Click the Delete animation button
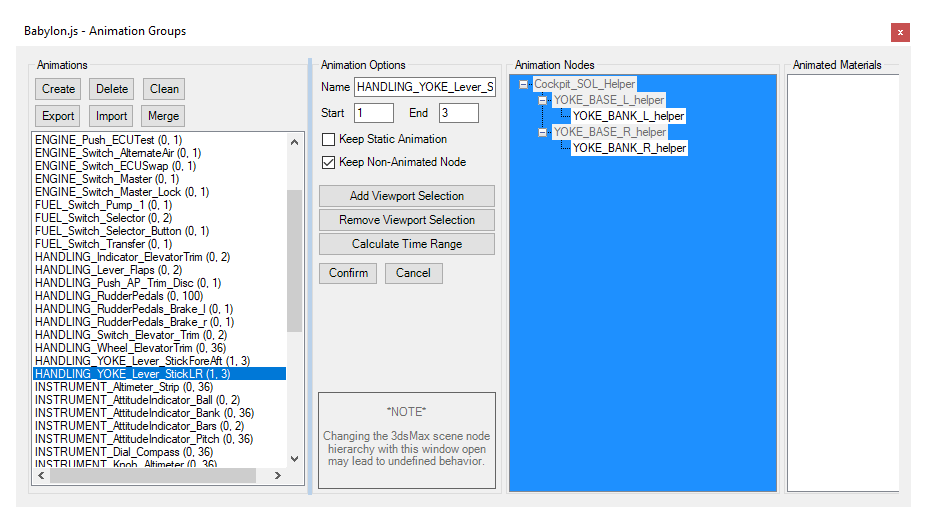The height and width of the screenshot is (524, 928). tap(112, 89)
